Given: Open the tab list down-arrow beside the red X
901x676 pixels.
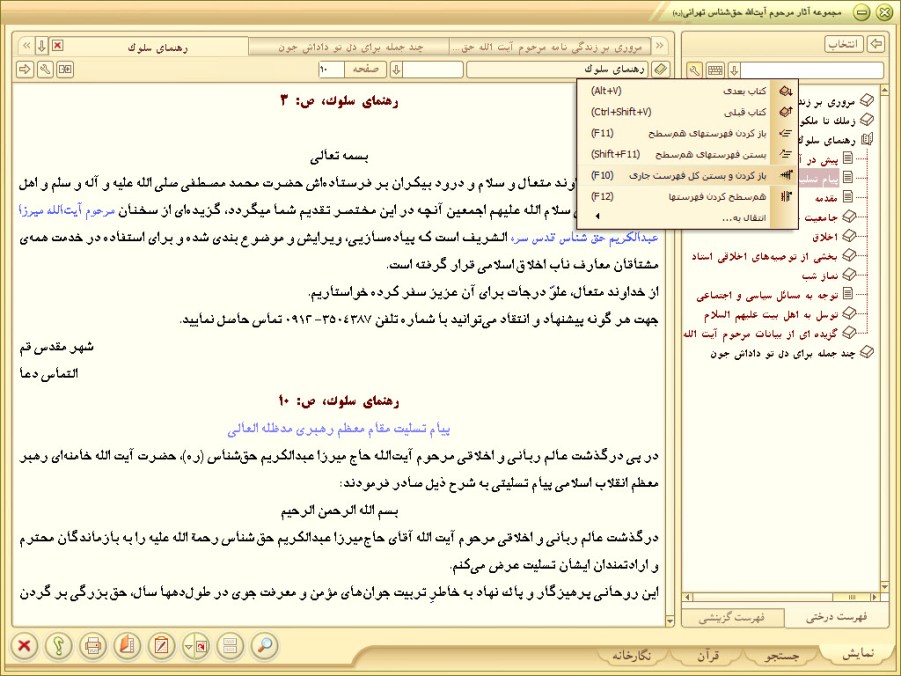Looking at the screenshot, I should tap(41, 45).
